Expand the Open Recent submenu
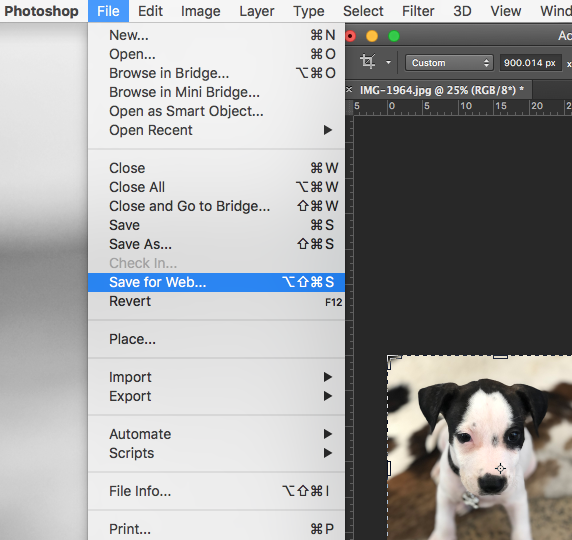 [216, 130]
